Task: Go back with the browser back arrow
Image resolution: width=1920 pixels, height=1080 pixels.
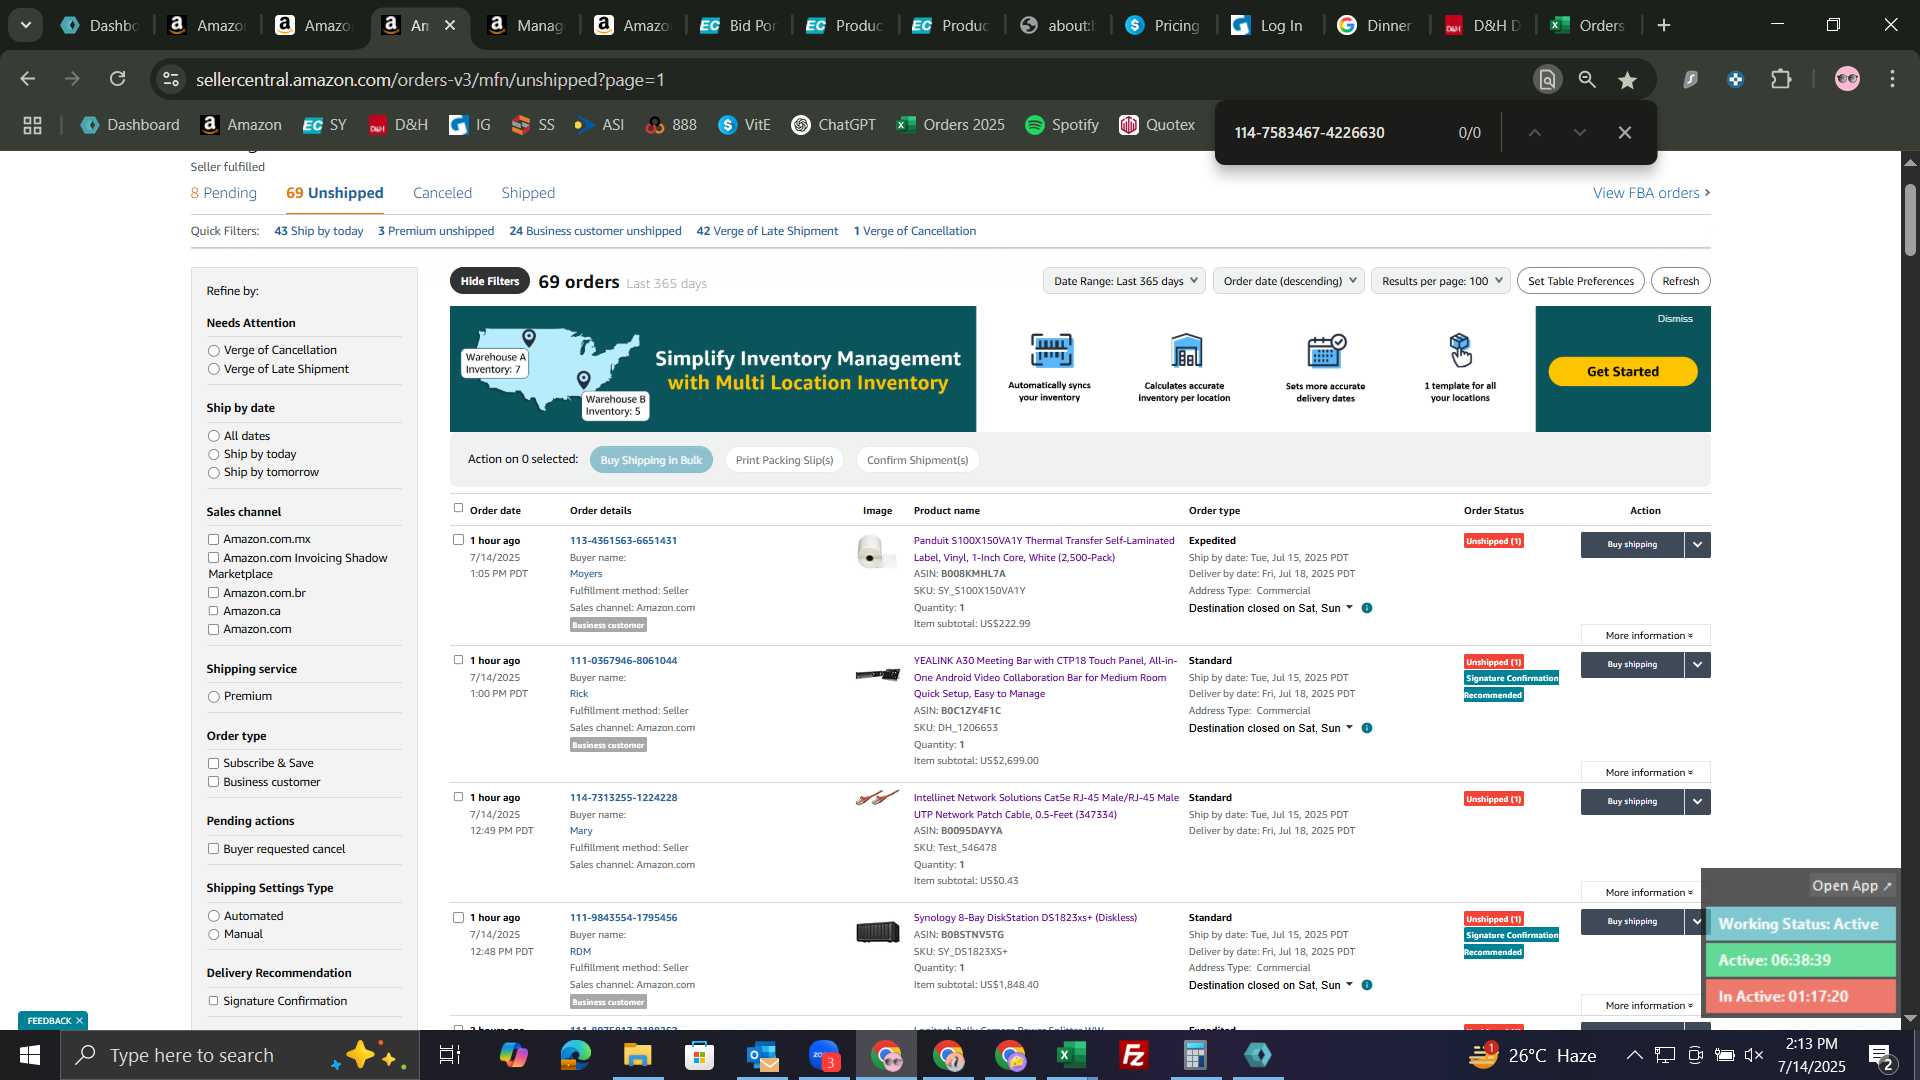Action: coord(28,79)
